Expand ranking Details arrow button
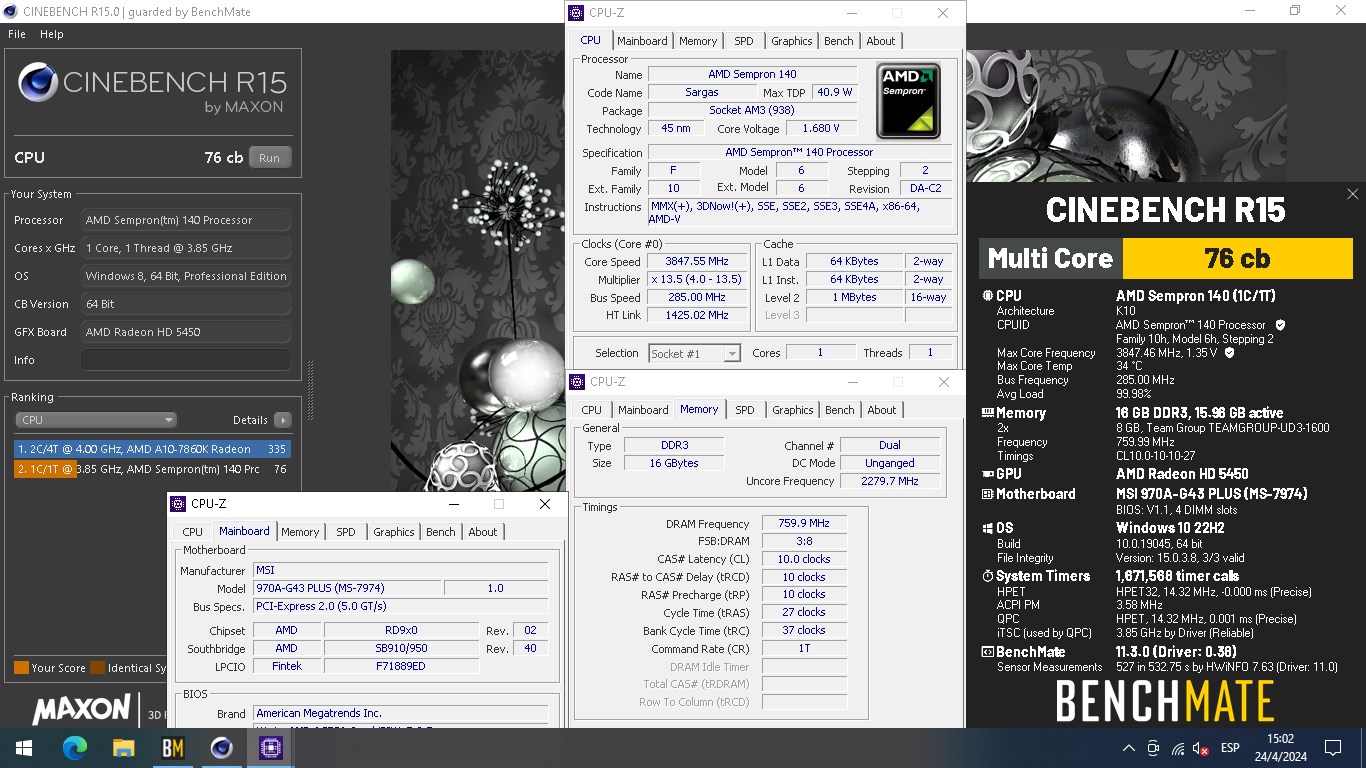The height and width of the screenshot is (768, 1366). coord(283,420)
